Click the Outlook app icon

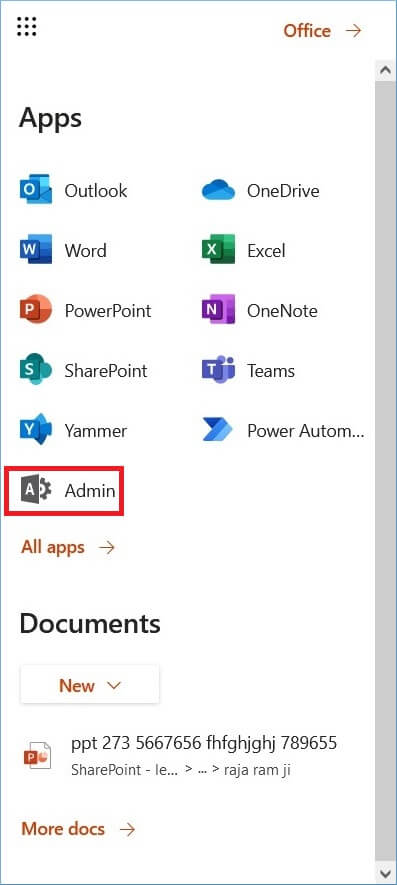click(36, 190)
